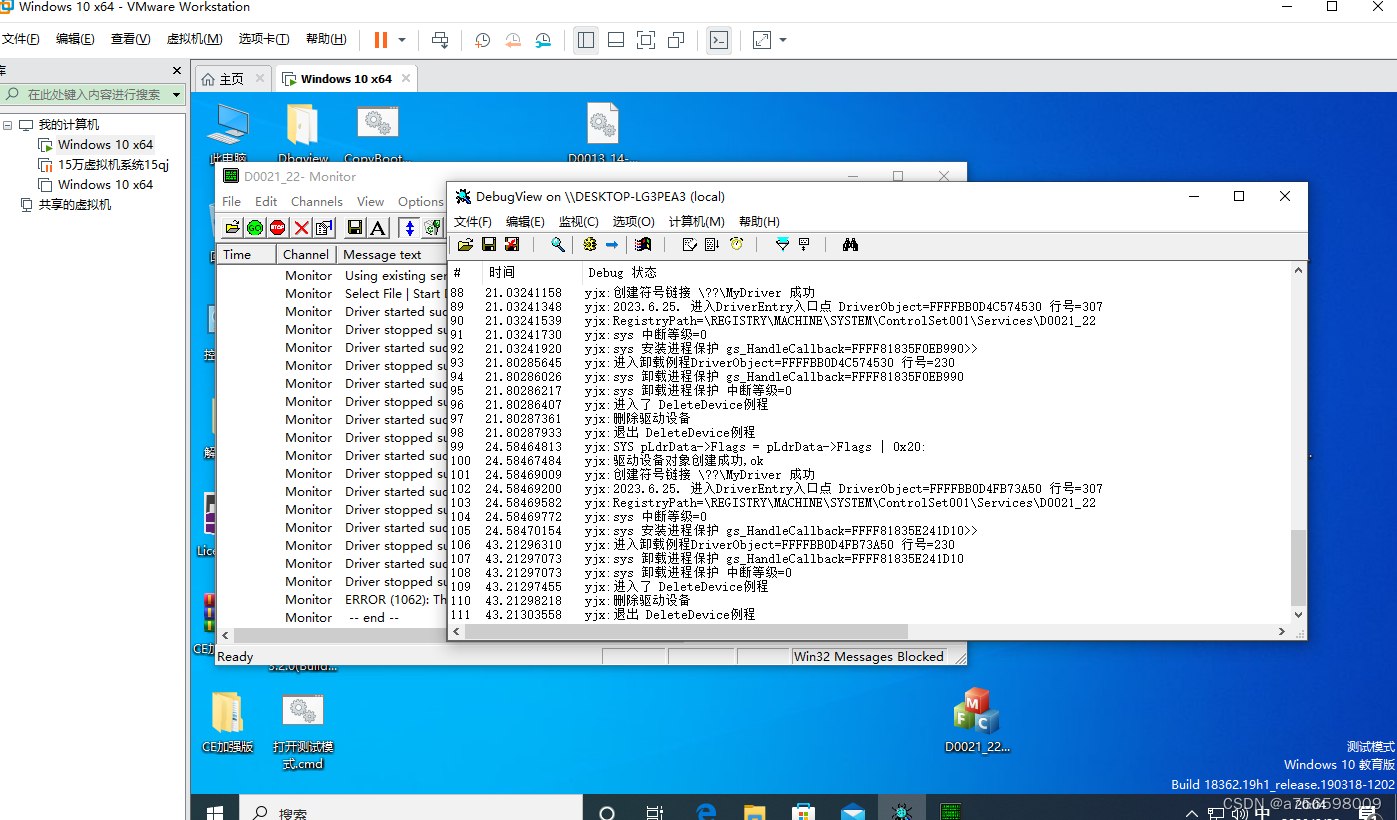Open the stretch-guest dropdown arrow in VMware toolbar
Viewport: 1397px width, 820px height.
[783, 40]
